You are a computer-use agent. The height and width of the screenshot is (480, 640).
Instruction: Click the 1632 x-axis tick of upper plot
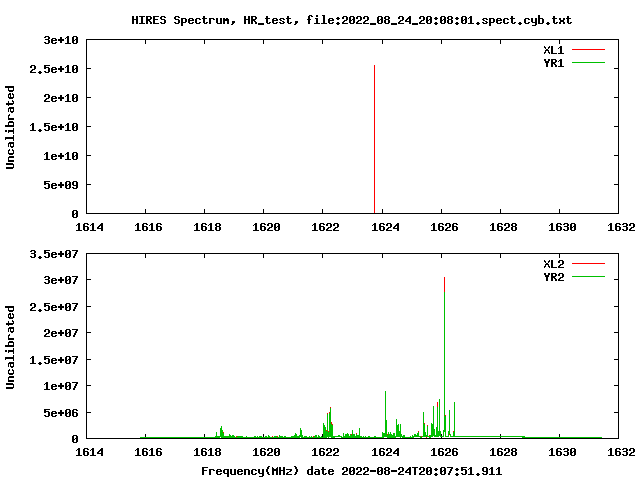point(621,227)
